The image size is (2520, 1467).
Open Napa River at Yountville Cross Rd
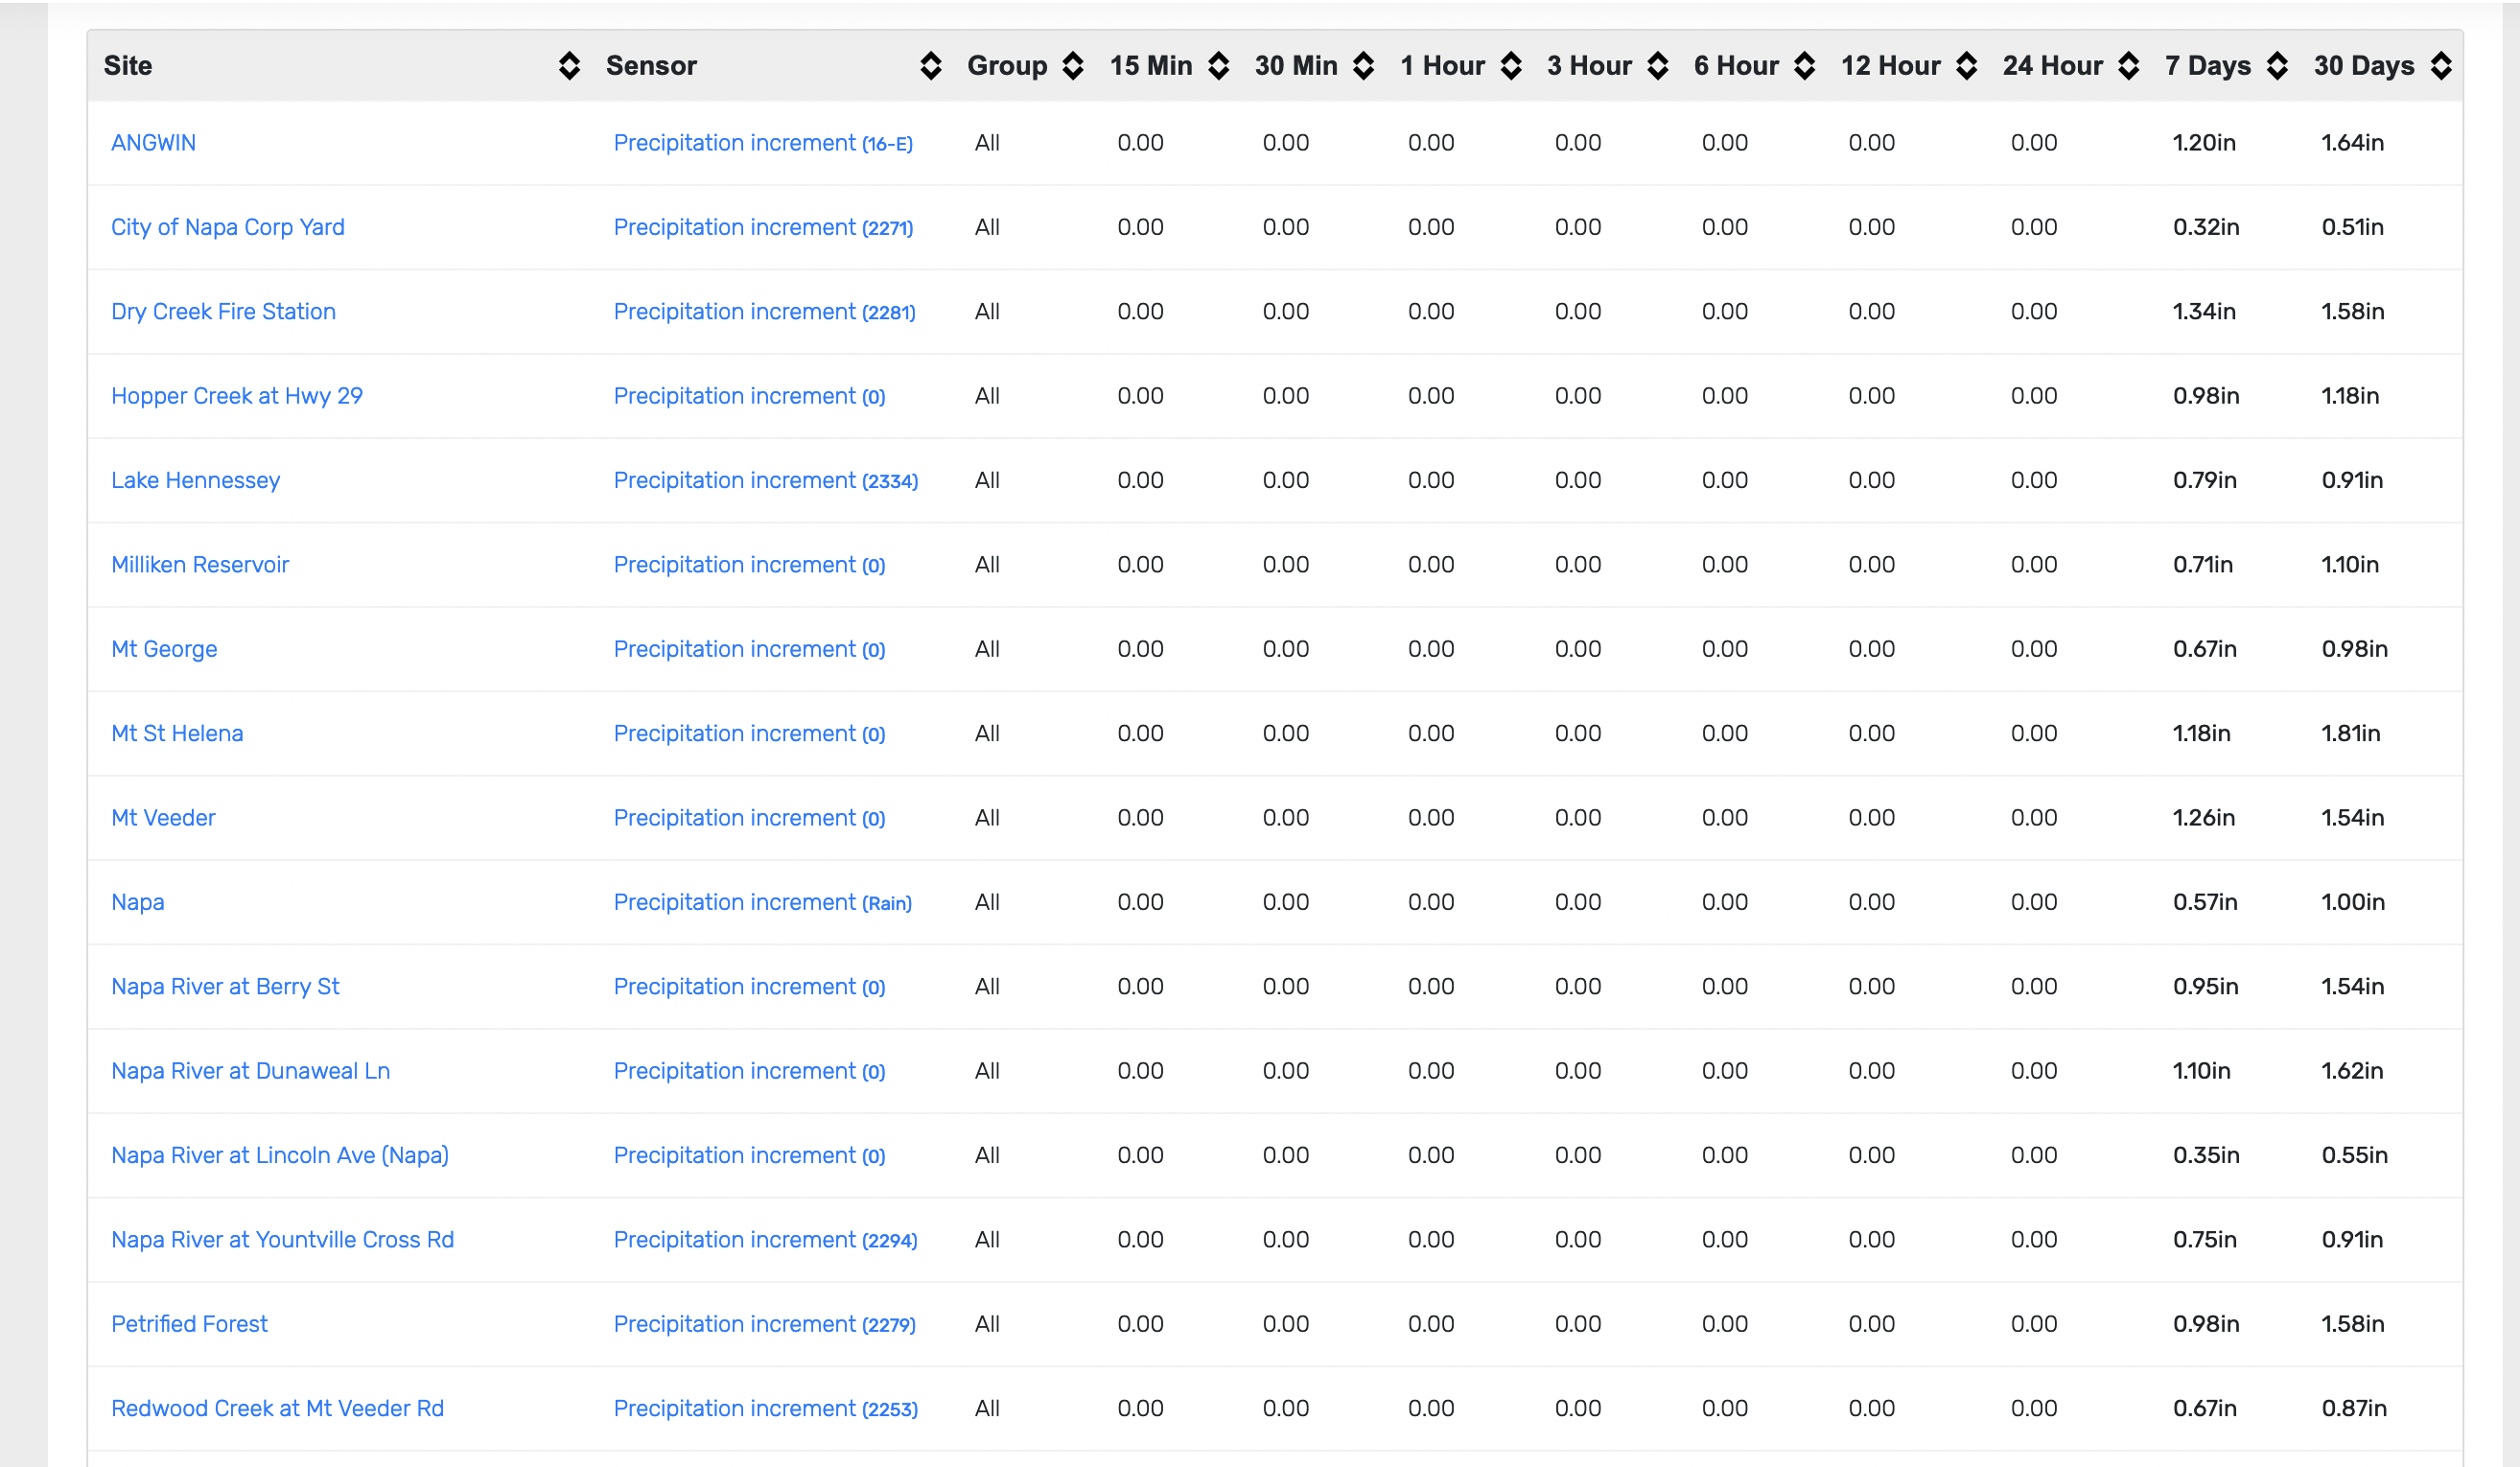[282, 1239]
